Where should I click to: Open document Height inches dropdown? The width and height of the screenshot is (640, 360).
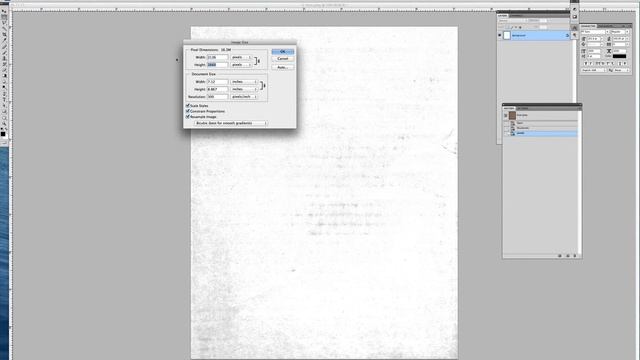244,89
